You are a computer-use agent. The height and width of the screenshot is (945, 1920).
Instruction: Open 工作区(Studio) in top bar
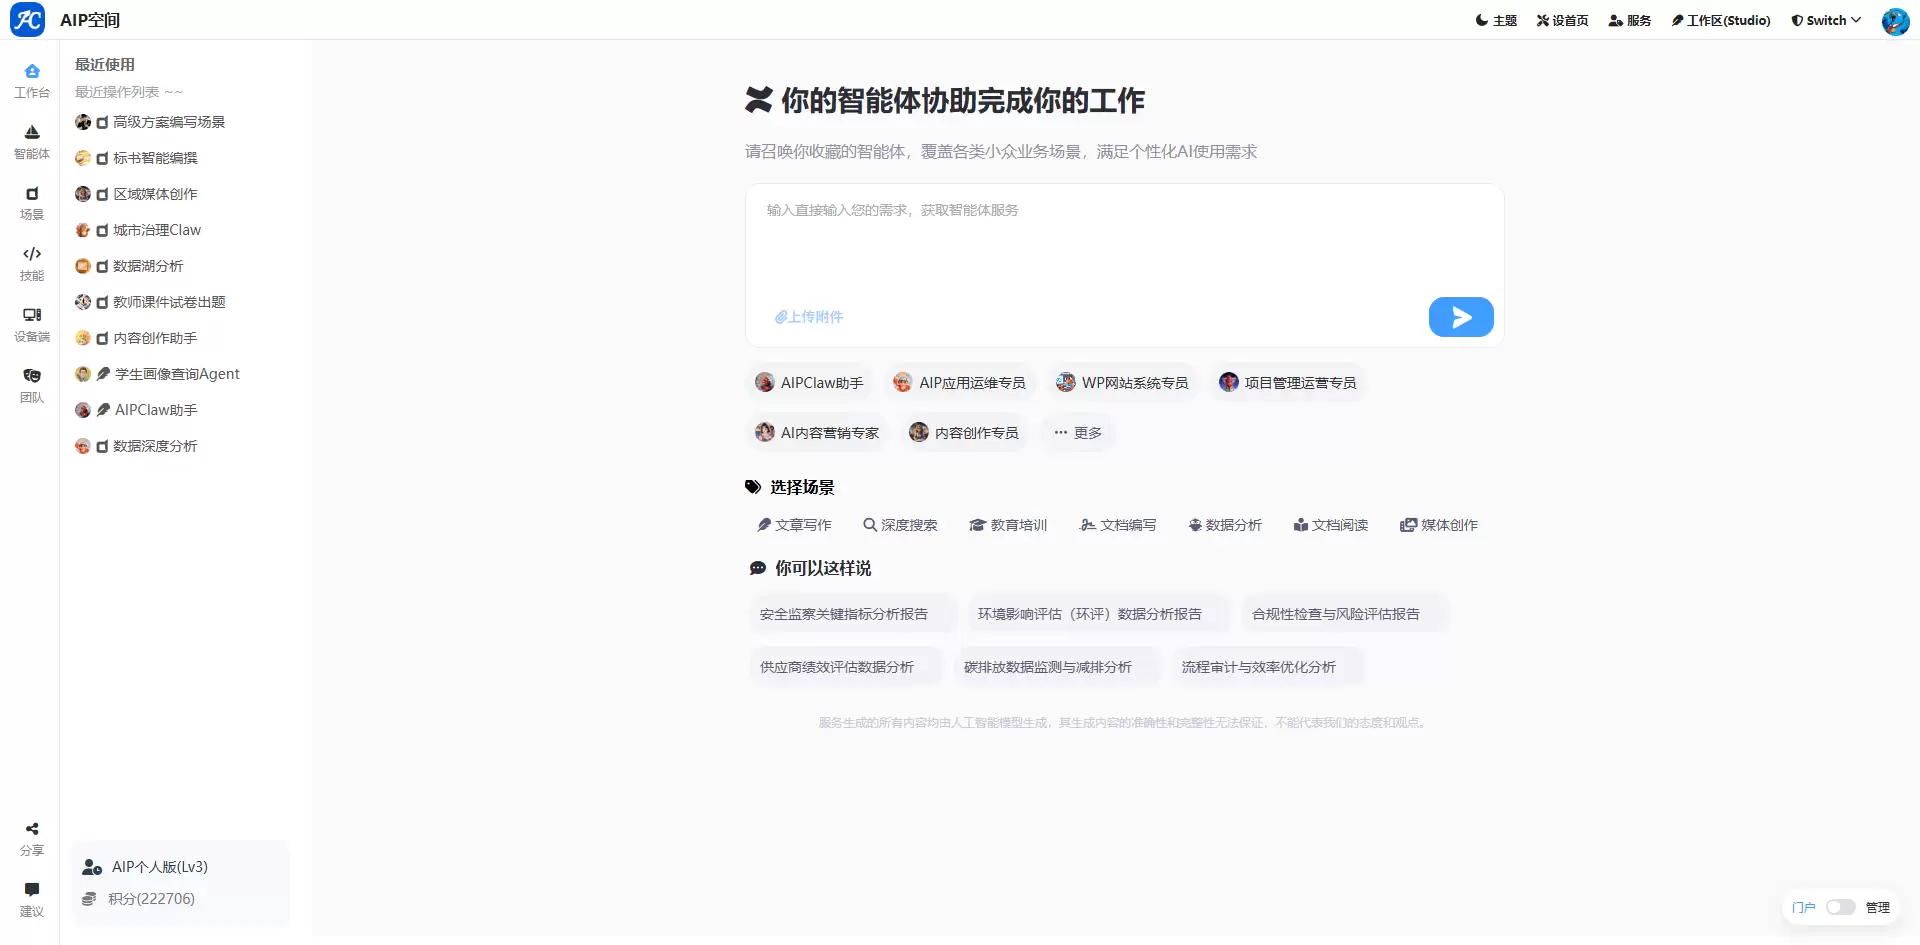[1720, 20]
